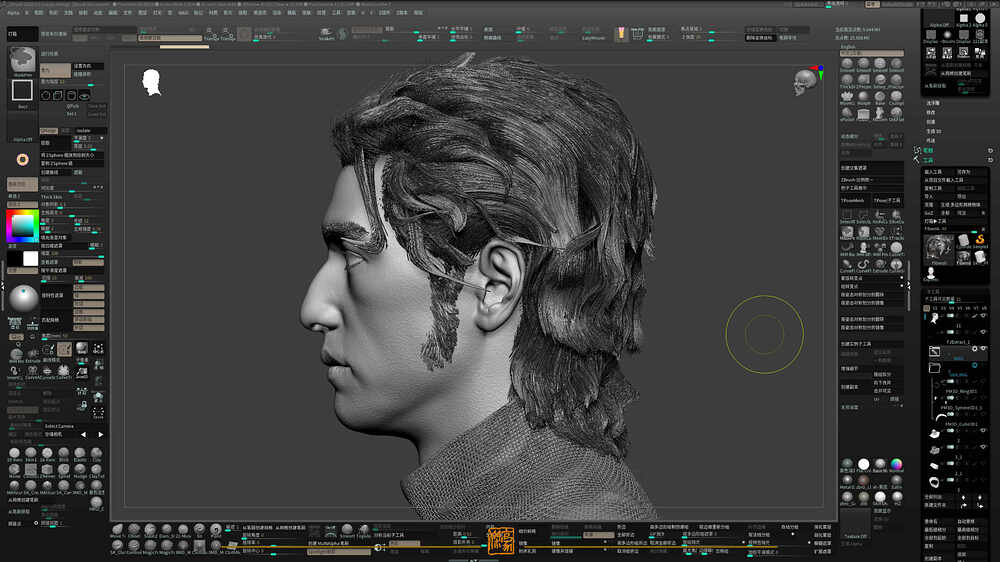The height and width of the screenshot is (562, 1000).
Task: Choose the rainbow NormalRGB material sphere
Action: (897, 464)
